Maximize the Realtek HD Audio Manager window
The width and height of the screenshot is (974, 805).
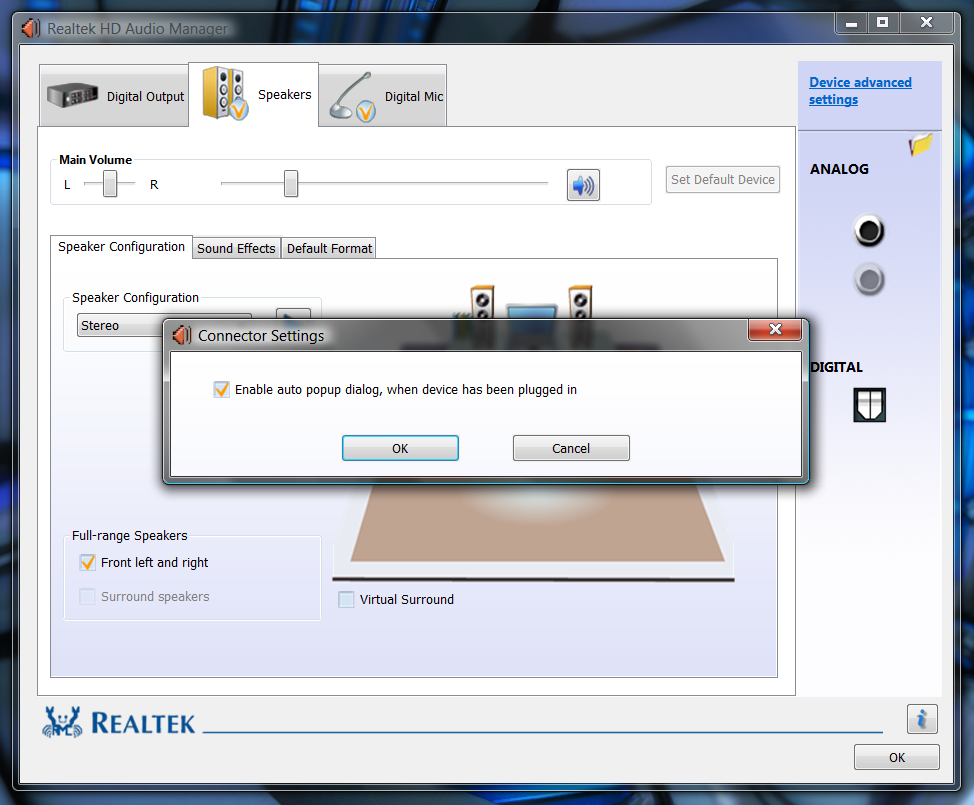882,23
